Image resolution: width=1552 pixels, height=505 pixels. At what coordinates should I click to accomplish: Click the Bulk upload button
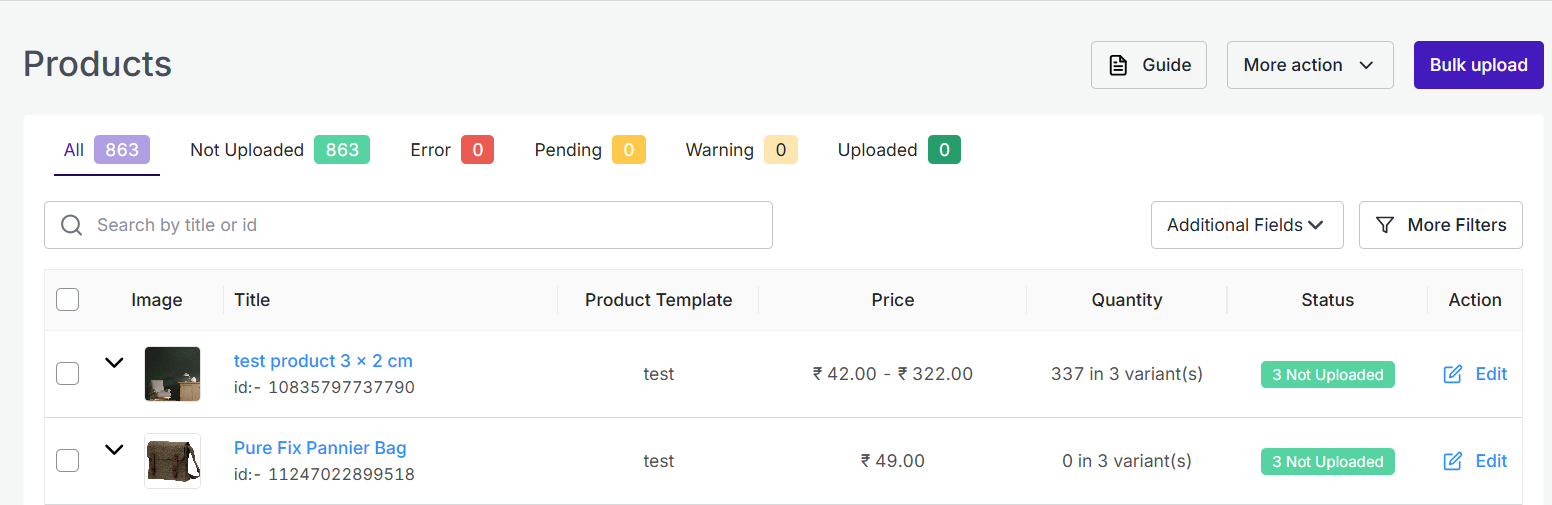click(1478, 65)
